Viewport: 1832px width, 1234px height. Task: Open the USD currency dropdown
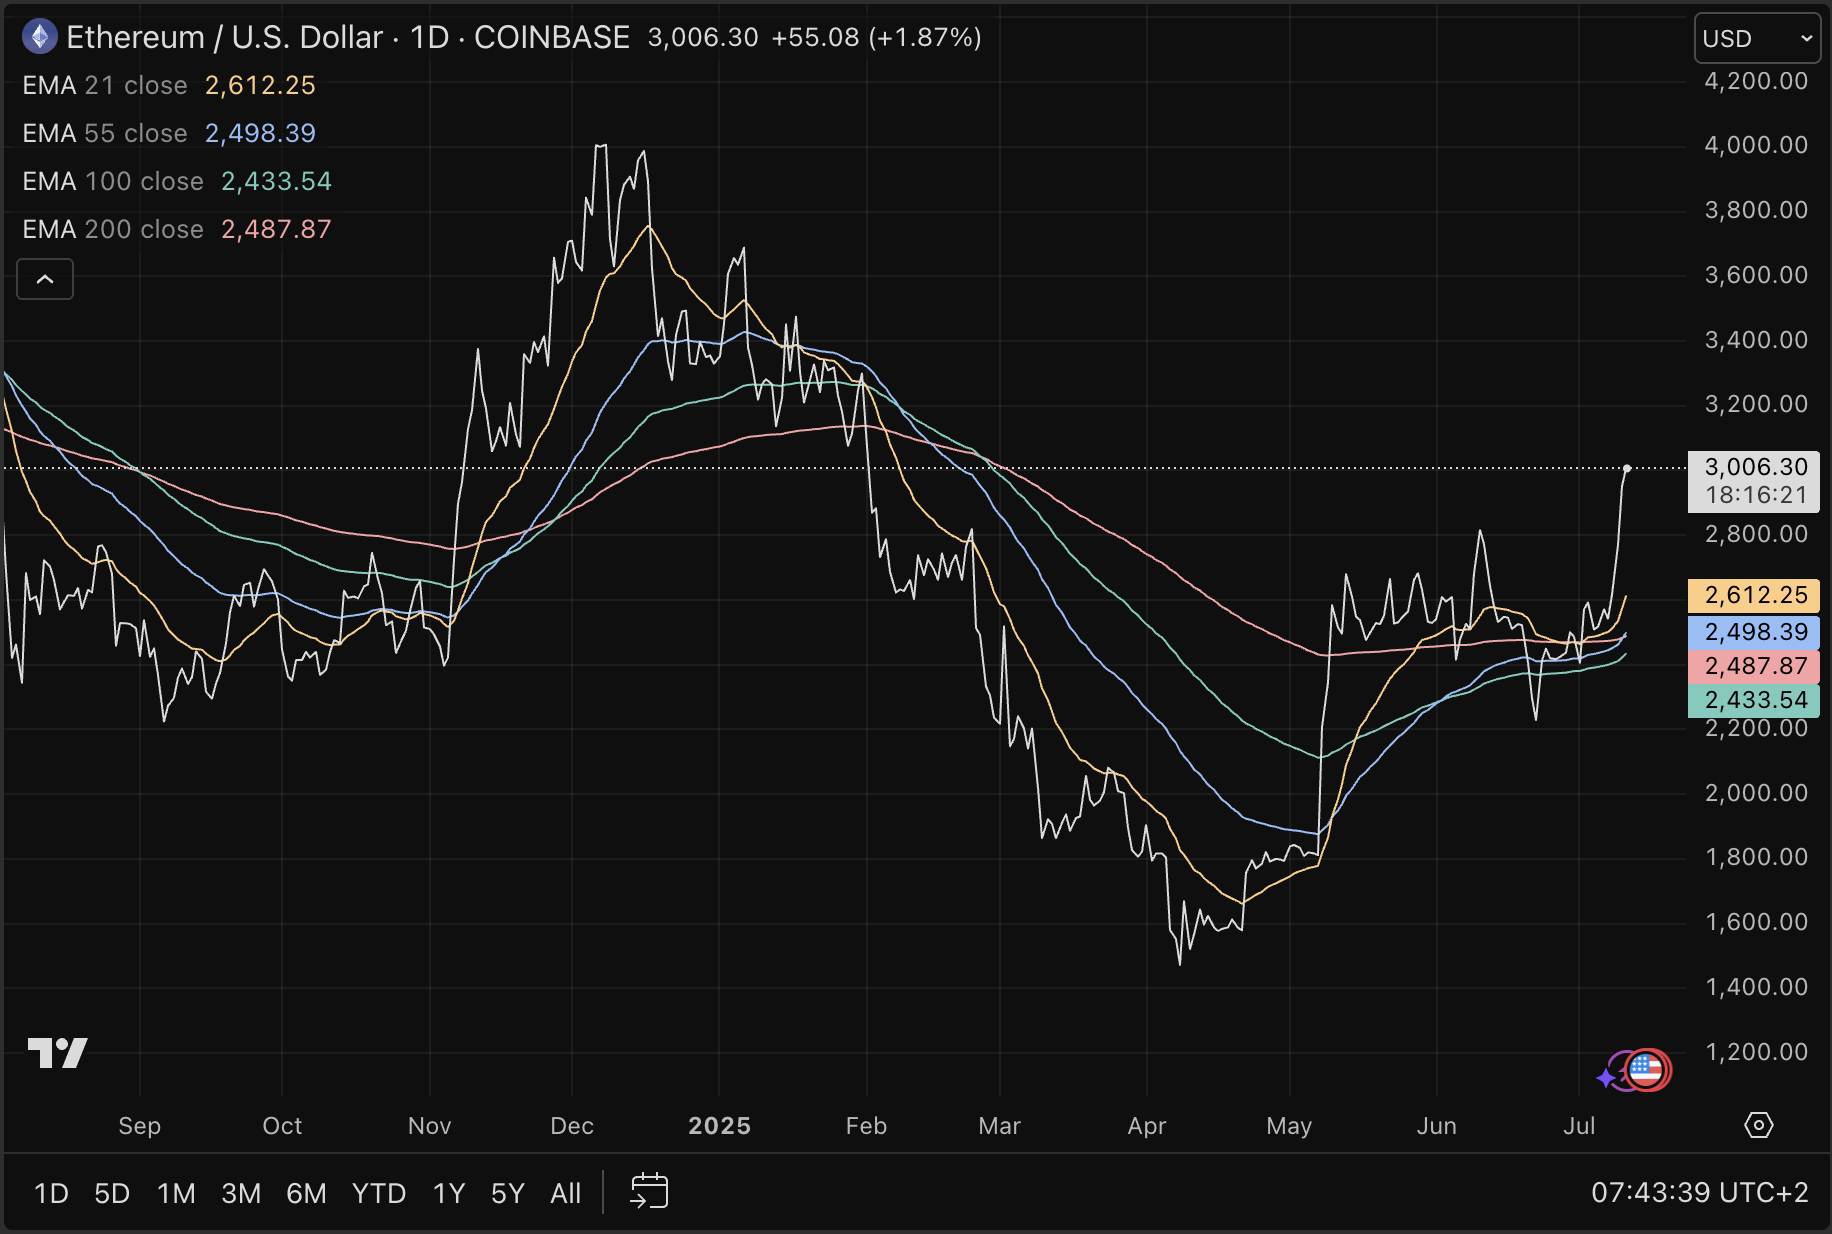pos(1756,39)
